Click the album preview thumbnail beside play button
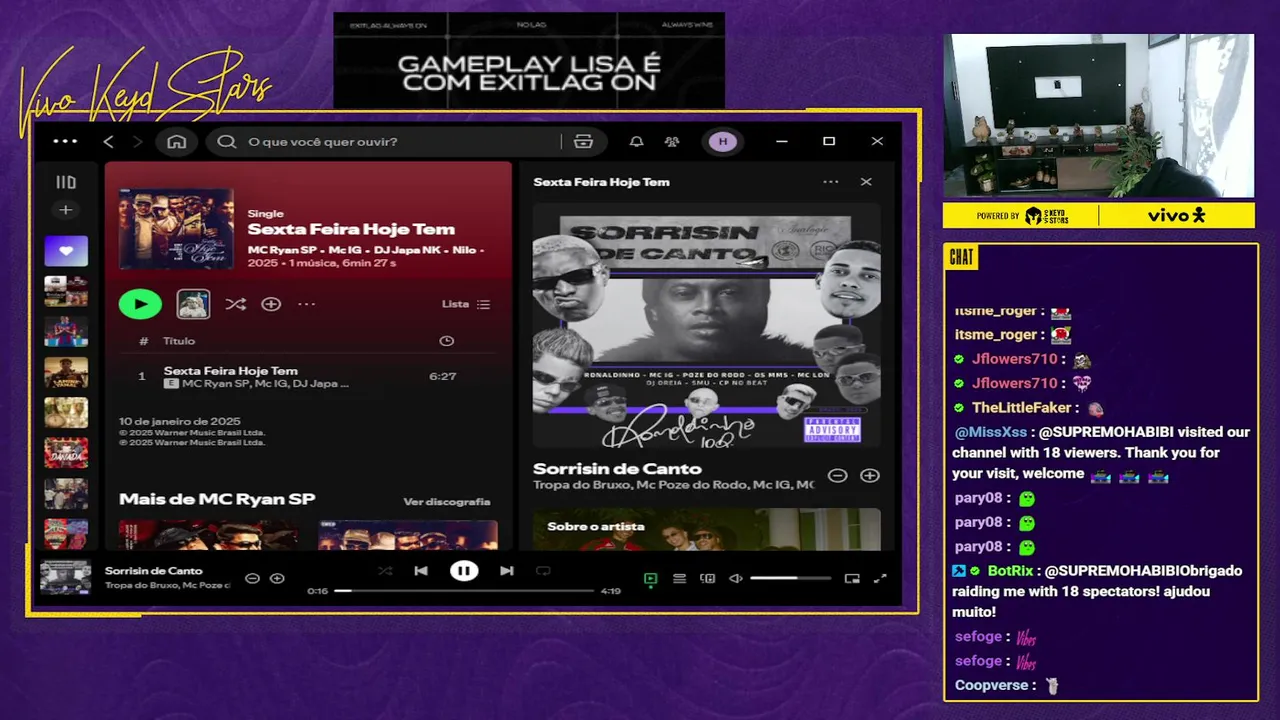Image resolution: width=1280 pixels, height=720 pixels. (x=193, y=304)
